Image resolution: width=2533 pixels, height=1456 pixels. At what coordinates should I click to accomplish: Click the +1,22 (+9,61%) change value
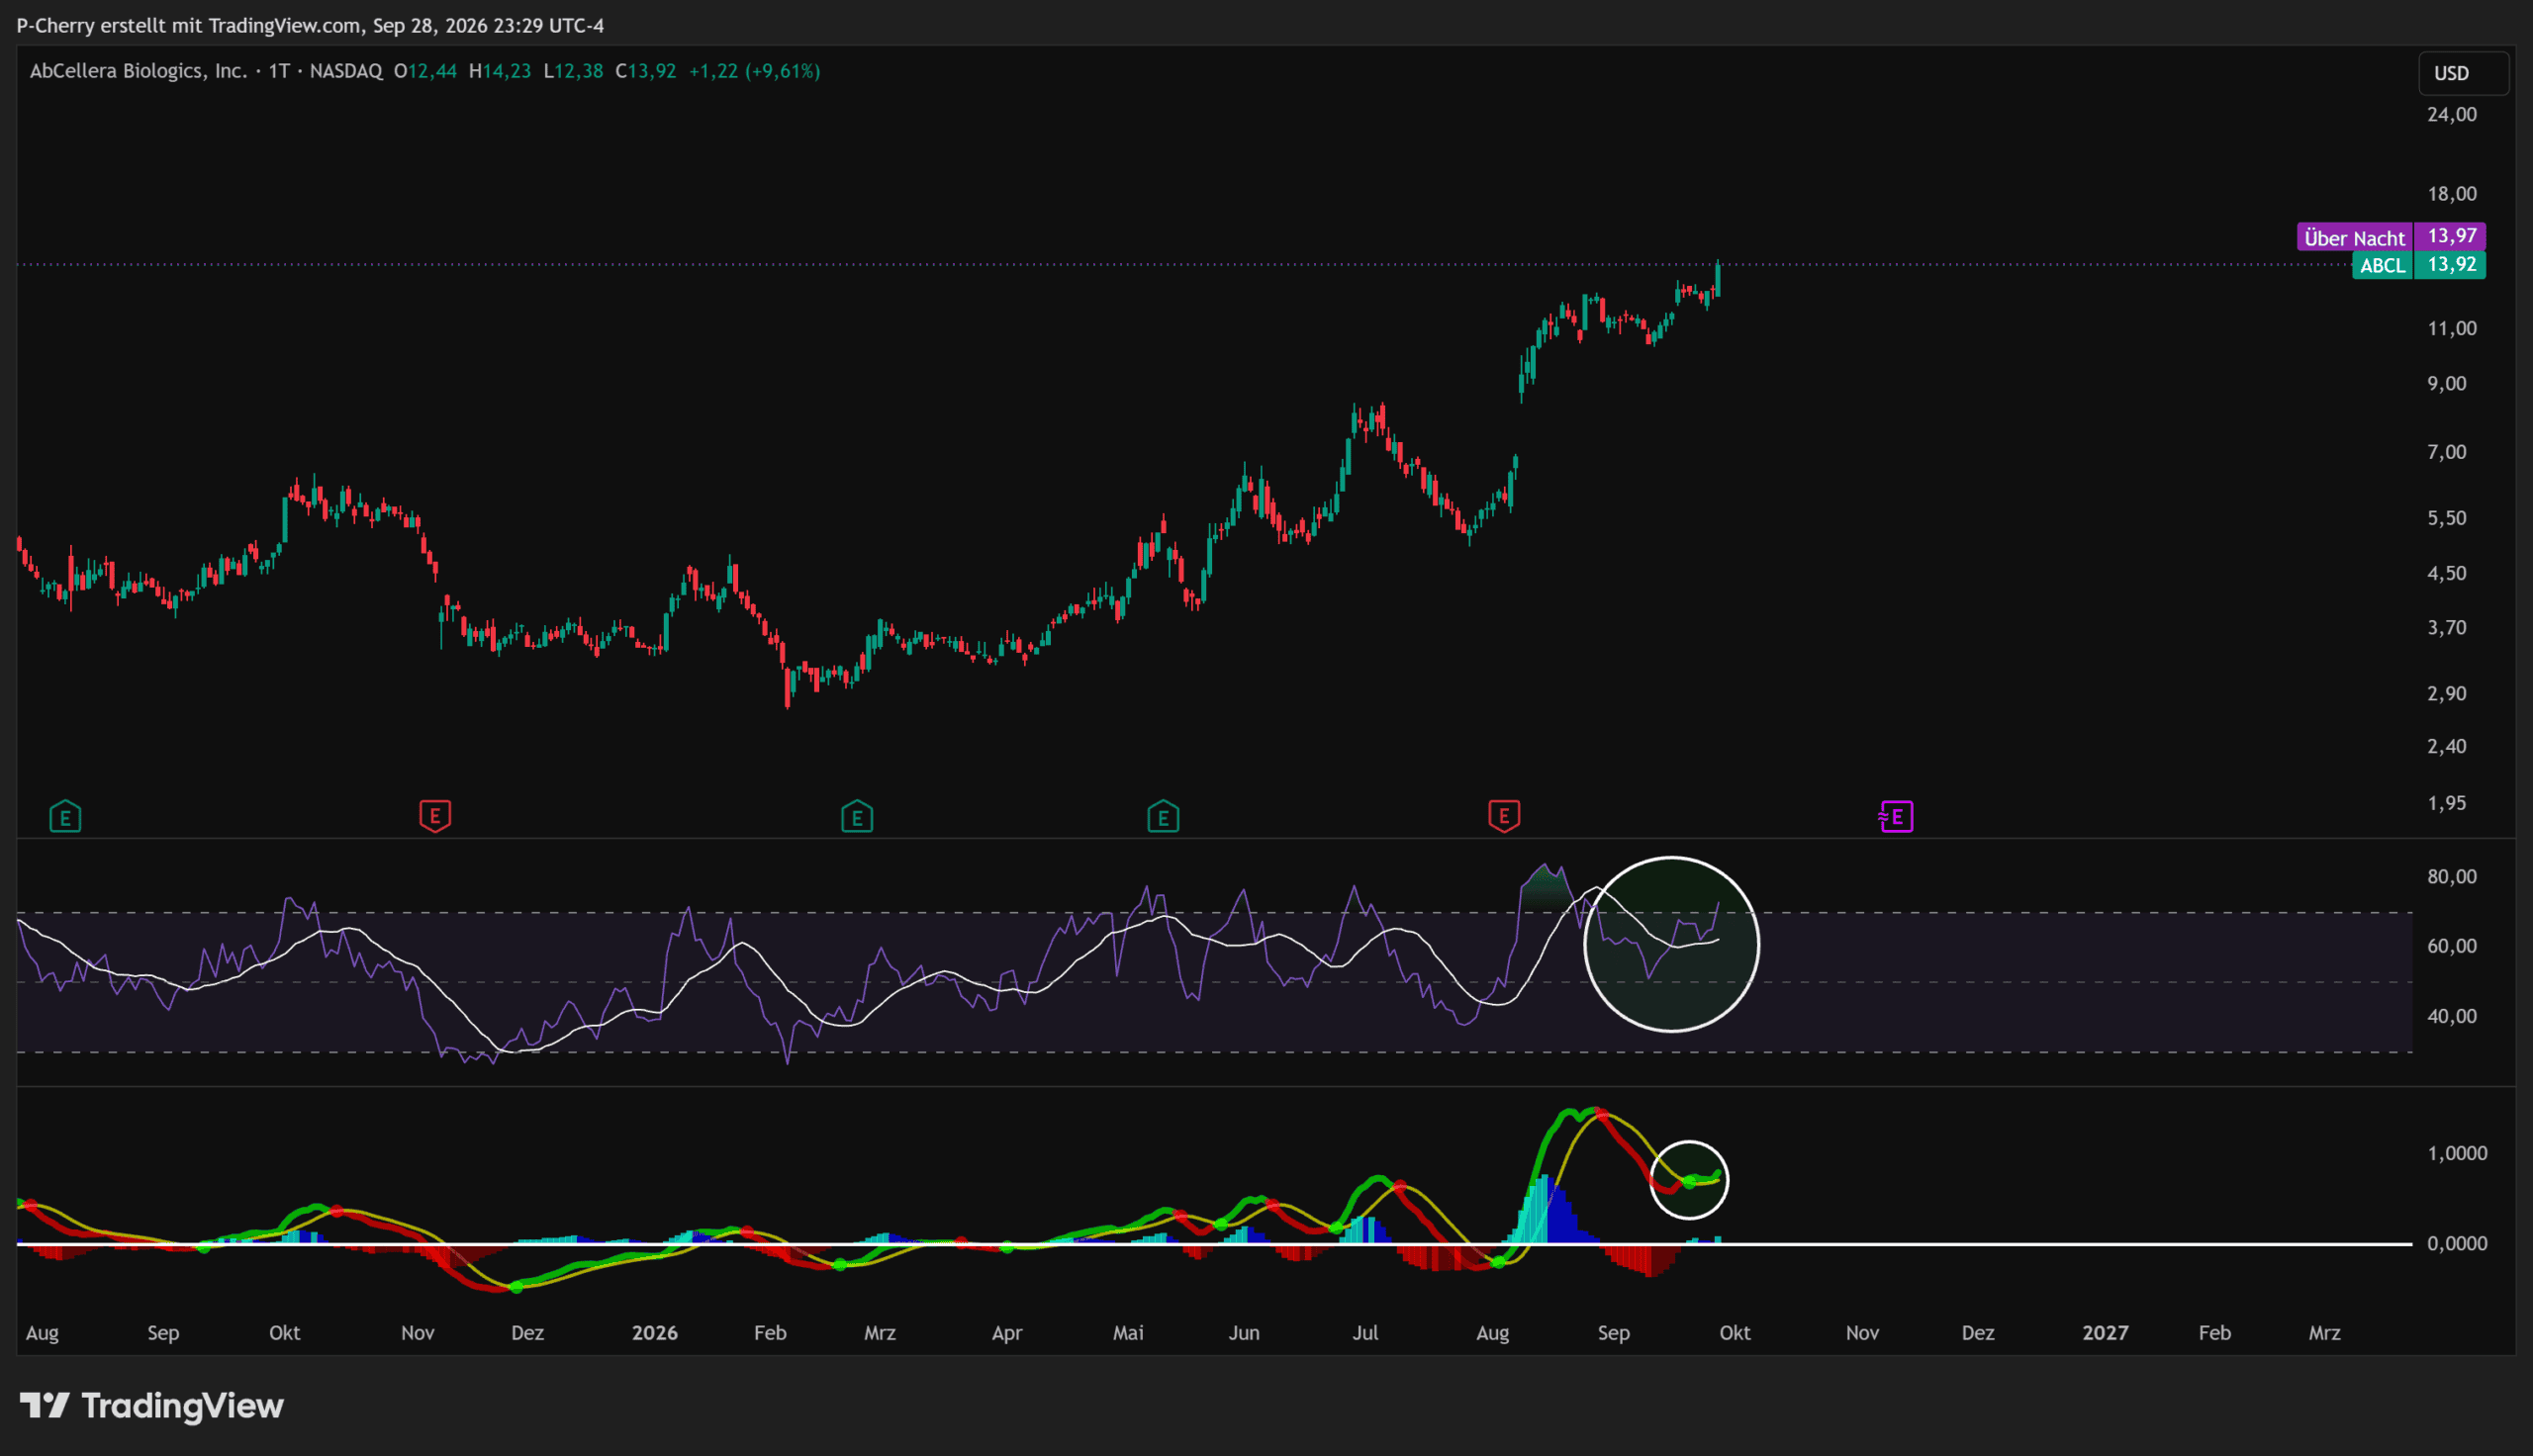click(755, 71)
